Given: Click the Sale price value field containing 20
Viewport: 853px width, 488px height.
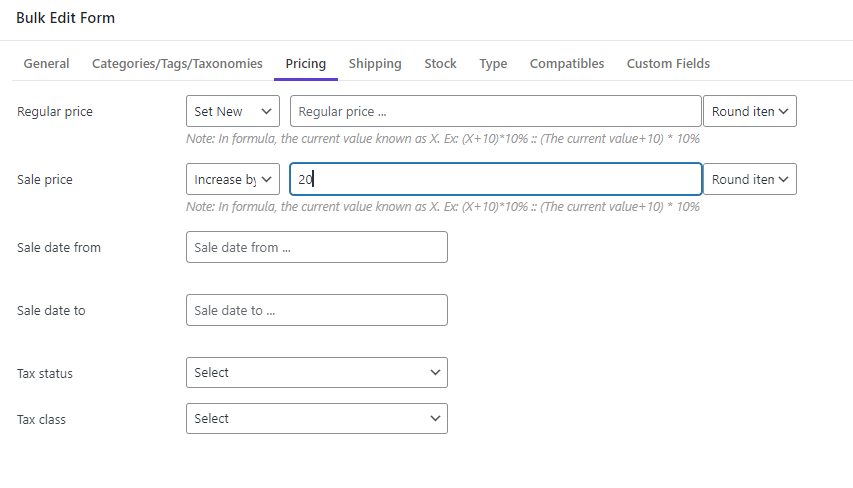Looking at the screenshot, I should (496, 179).
